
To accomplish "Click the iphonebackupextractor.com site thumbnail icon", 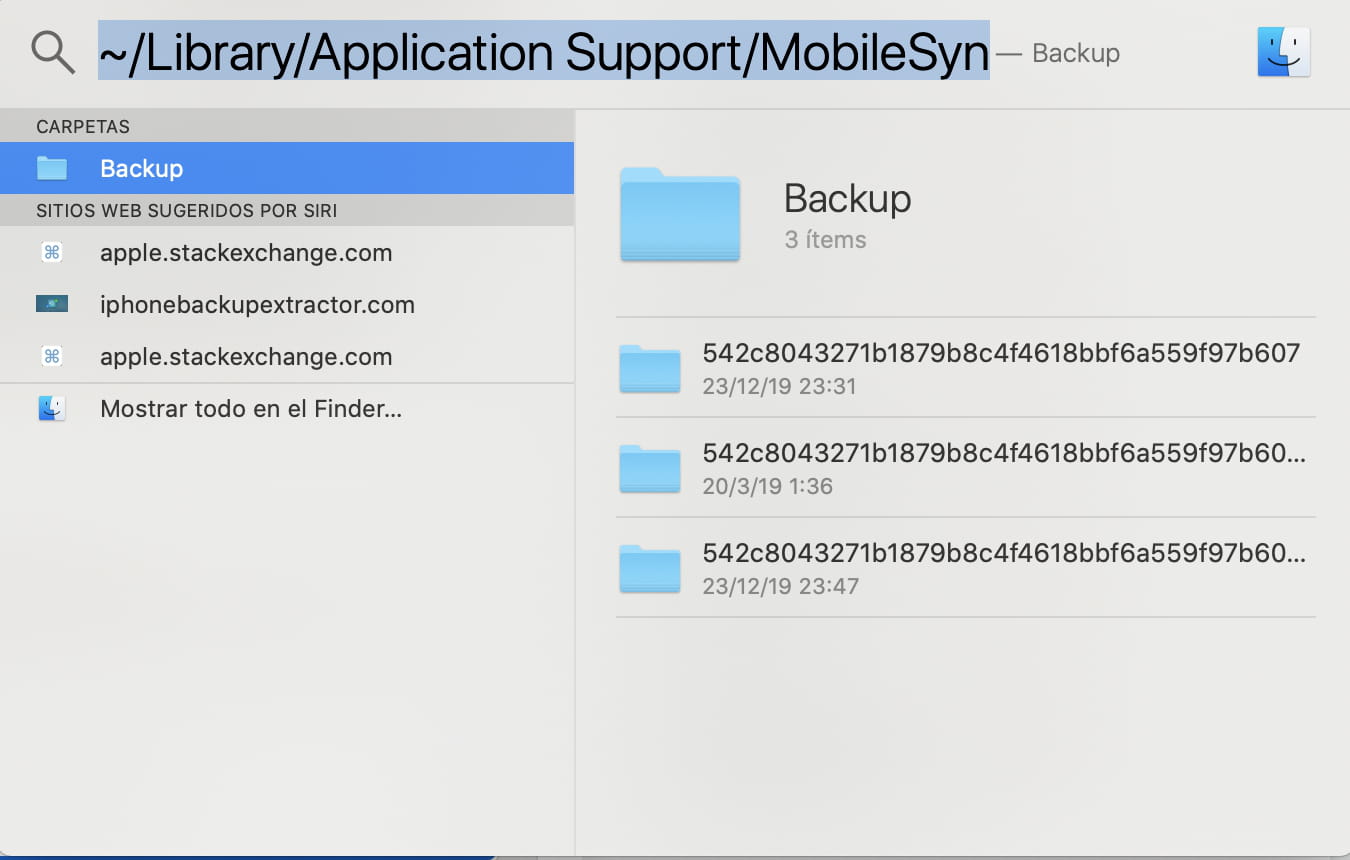I will pos(52,304).
